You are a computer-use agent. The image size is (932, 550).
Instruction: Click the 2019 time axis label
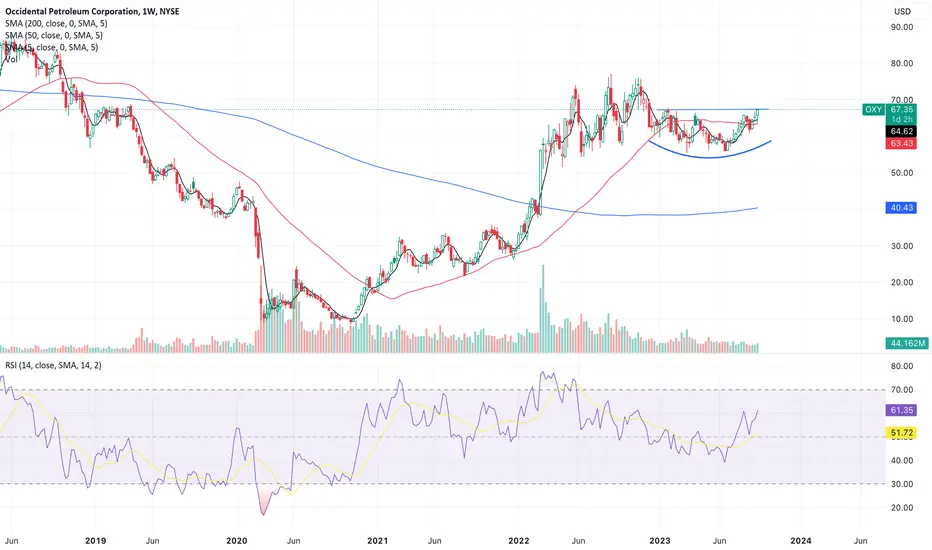tap(96, 540)
